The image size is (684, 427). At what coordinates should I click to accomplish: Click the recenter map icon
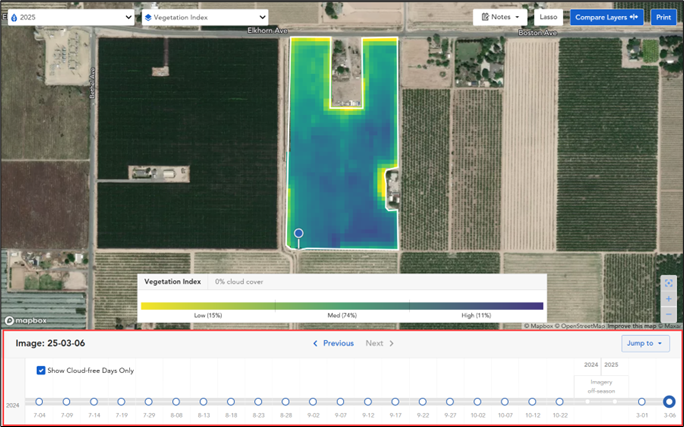(669, 283)
